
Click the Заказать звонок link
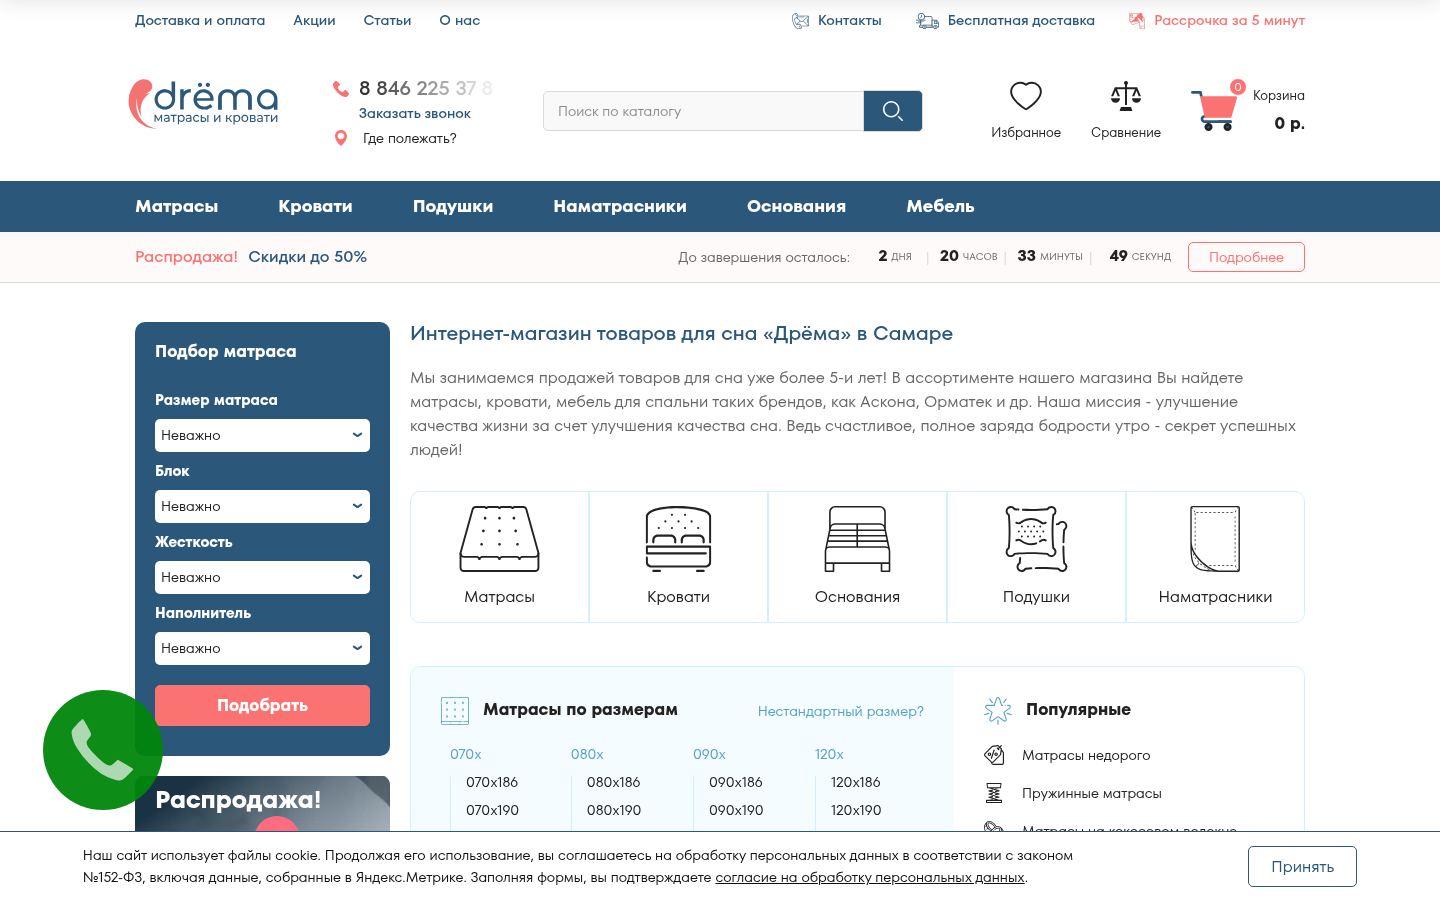415,114
